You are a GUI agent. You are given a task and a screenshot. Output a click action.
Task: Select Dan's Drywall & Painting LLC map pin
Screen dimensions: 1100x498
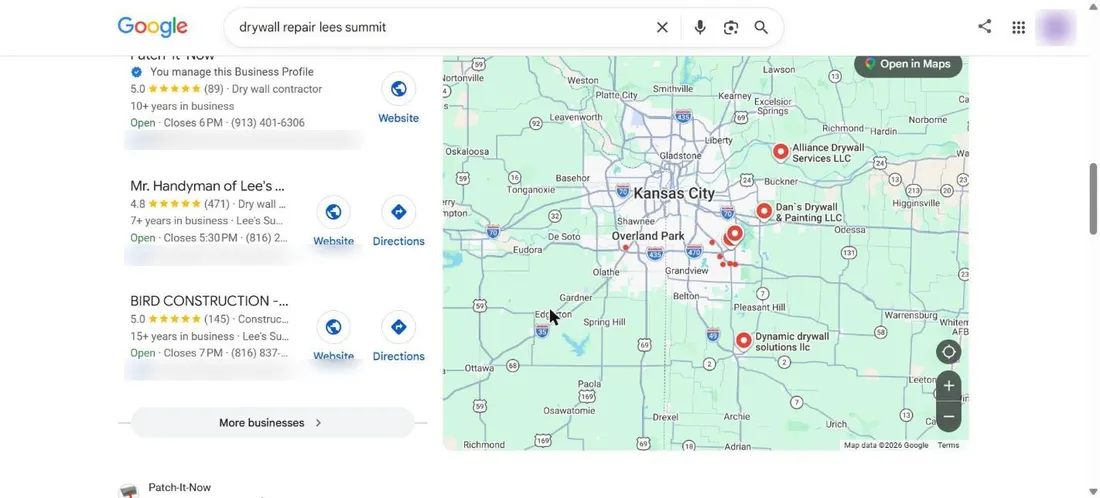[764, 210]
